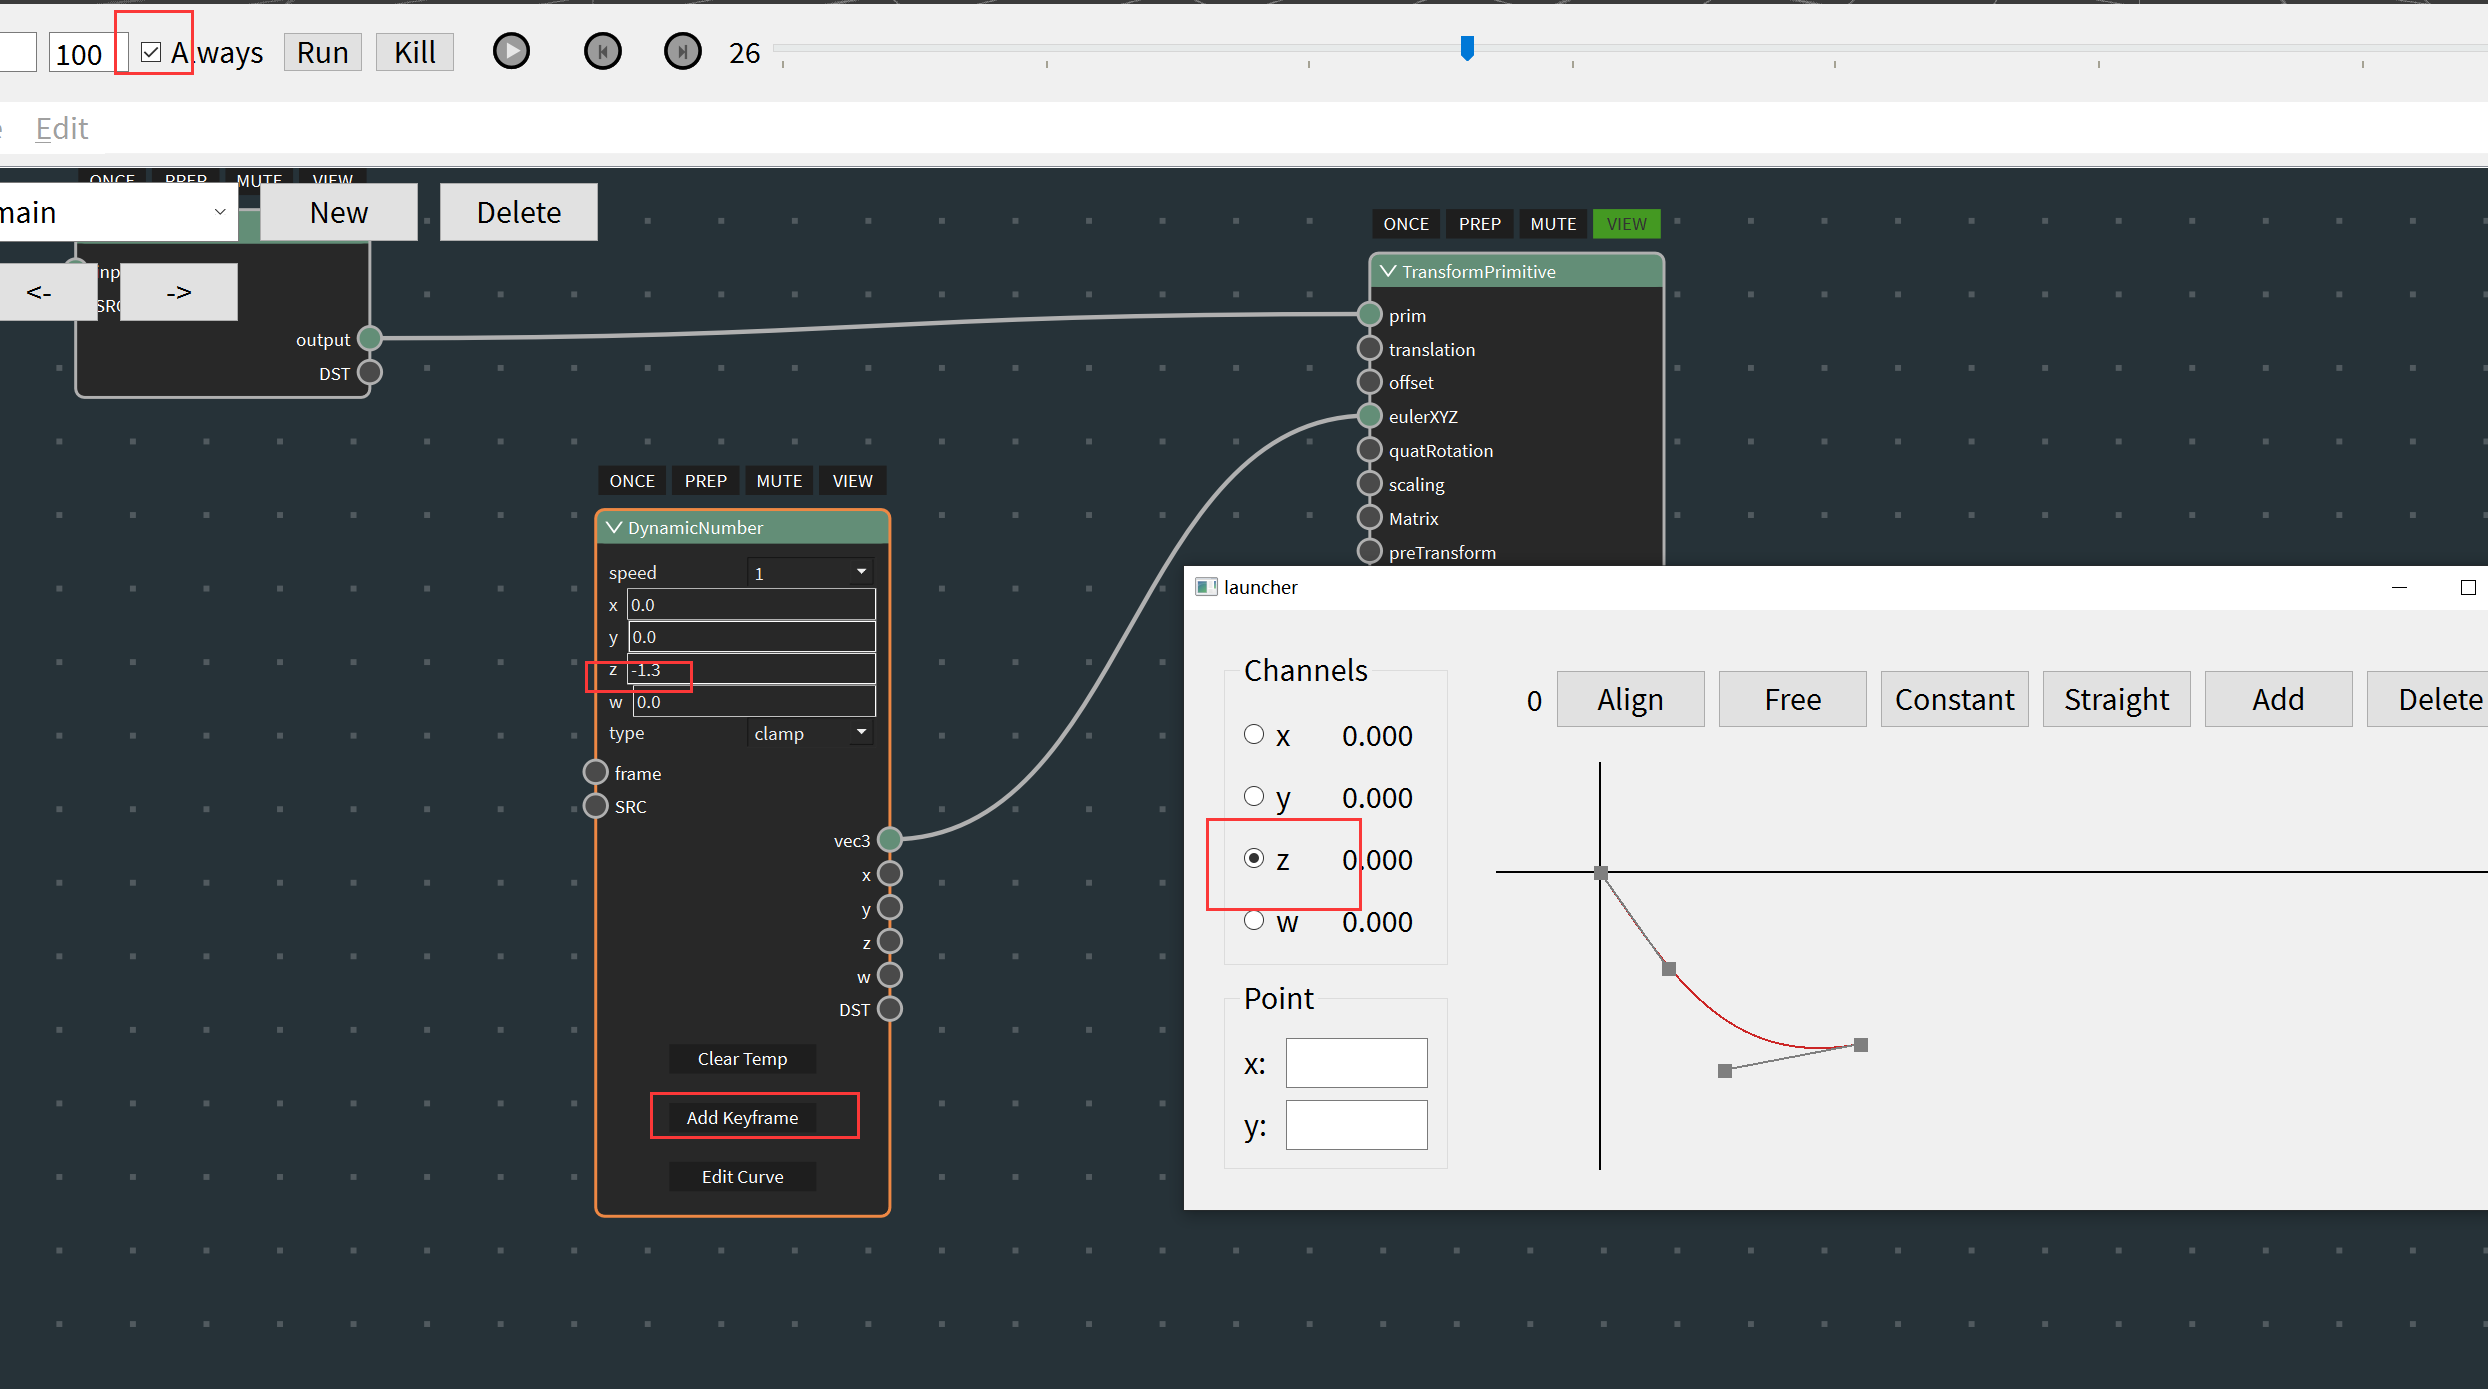2488x1389 pixels.
Task: Open the type dropdown set to clamp
Action: [x=811, y=733]
